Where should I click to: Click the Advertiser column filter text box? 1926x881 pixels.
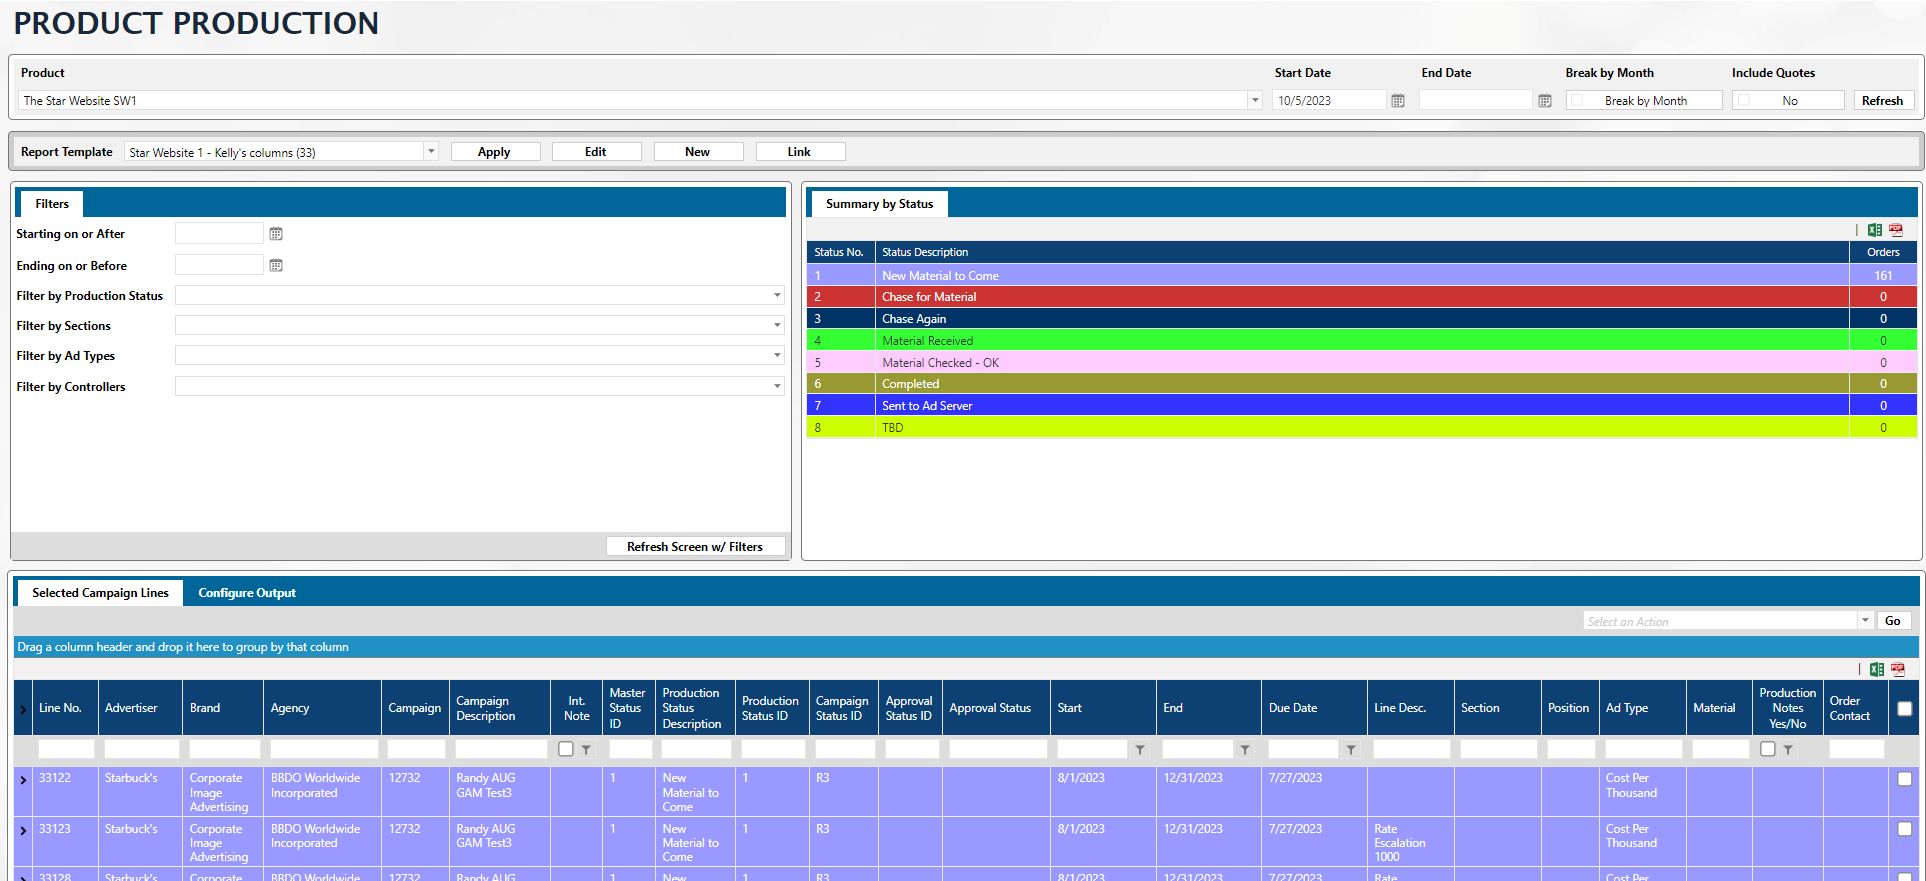[141, 749]
